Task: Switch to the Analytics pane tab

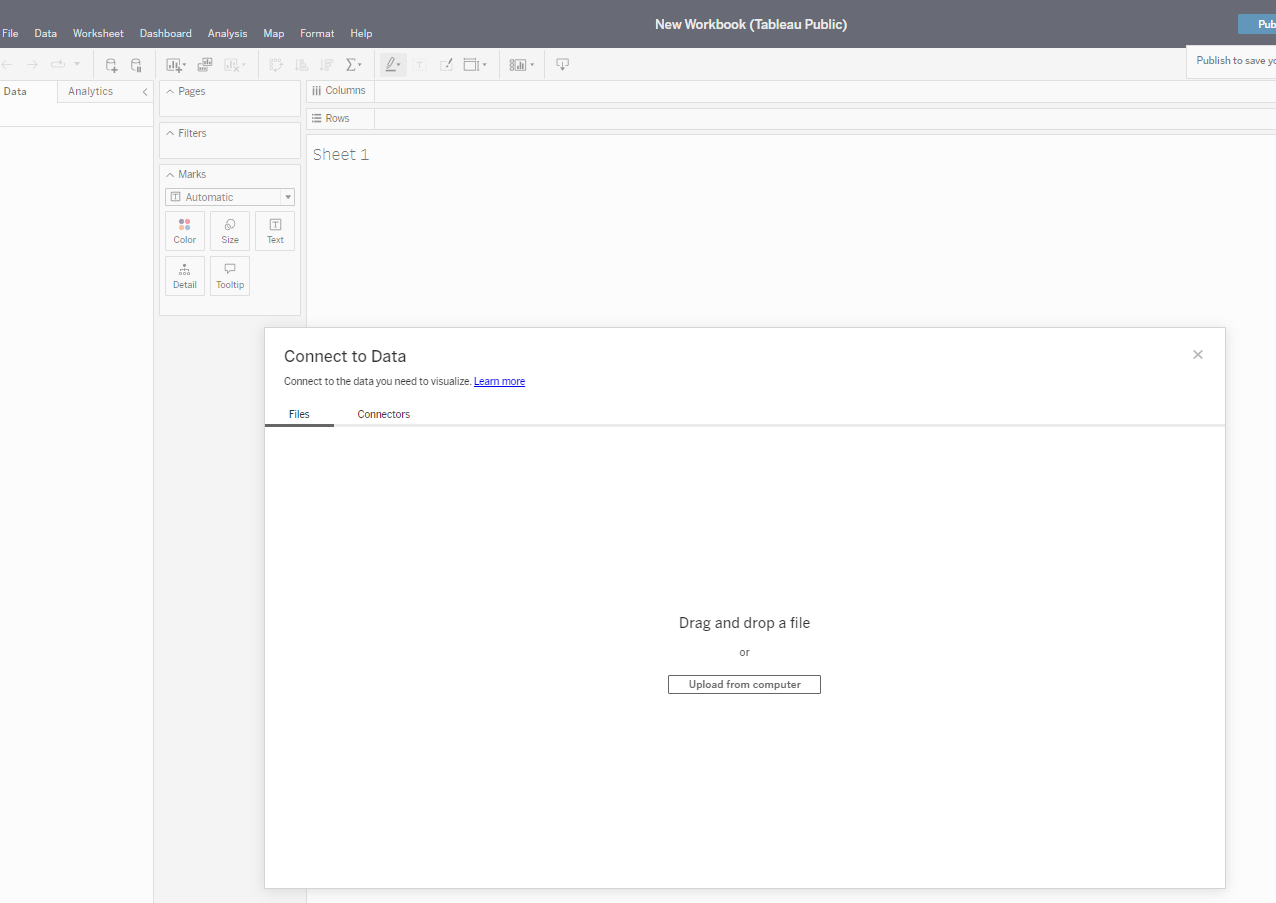Action: click(90, 91)
